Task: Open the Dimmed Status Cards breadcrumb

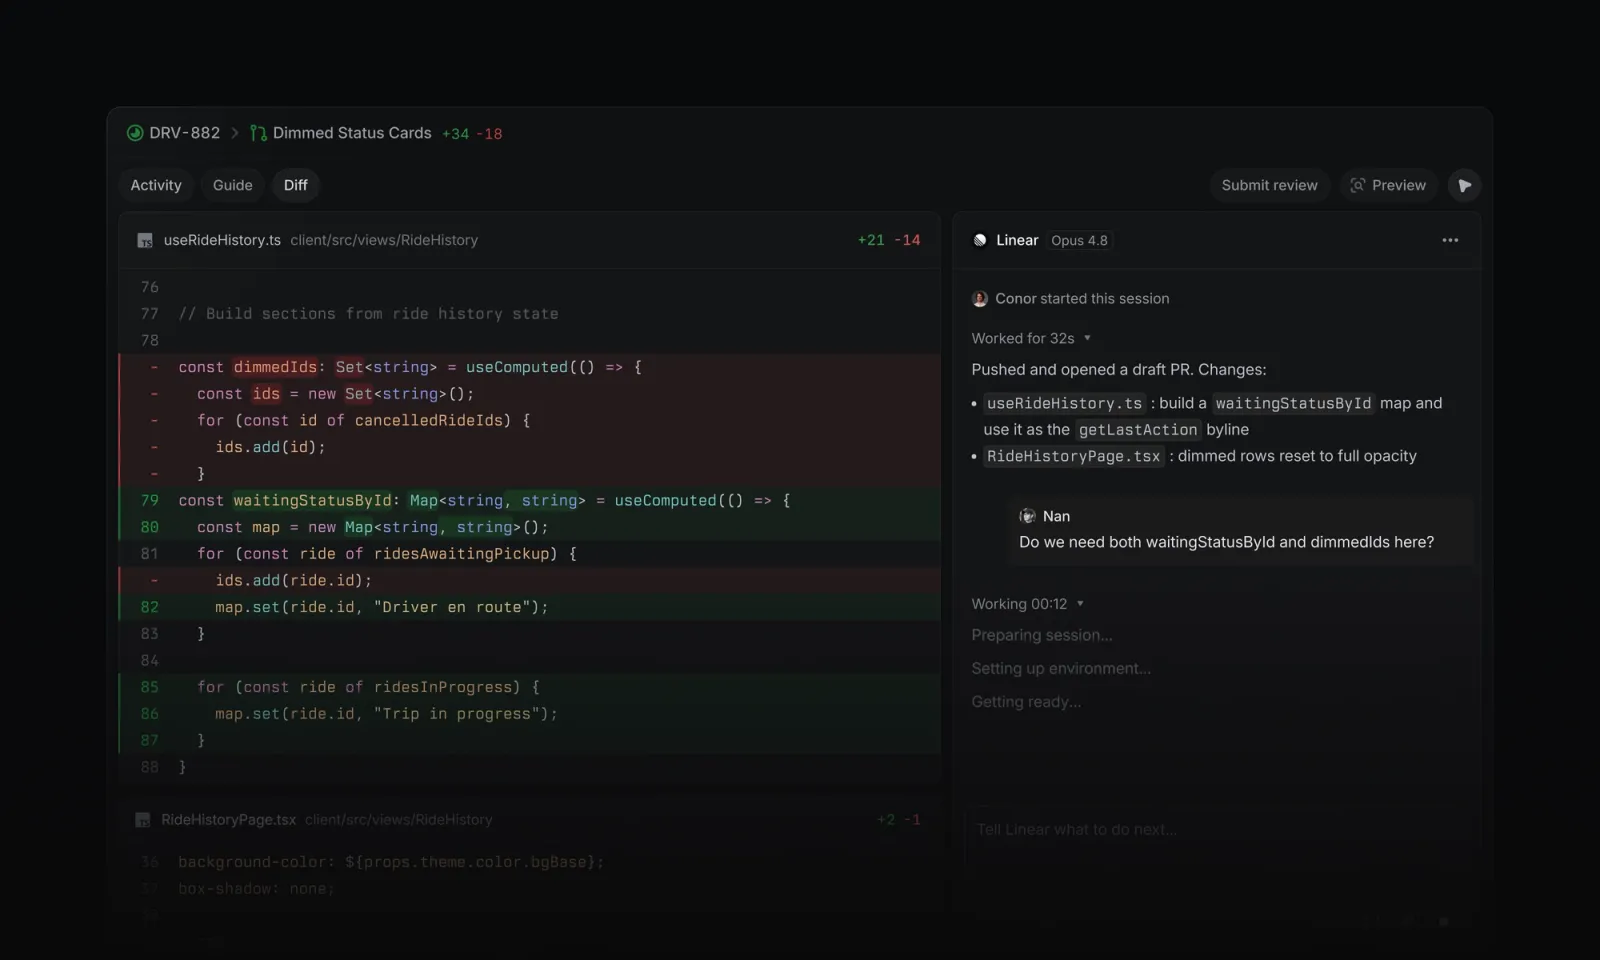Action: pyautogui.click(x=352, y=133)
